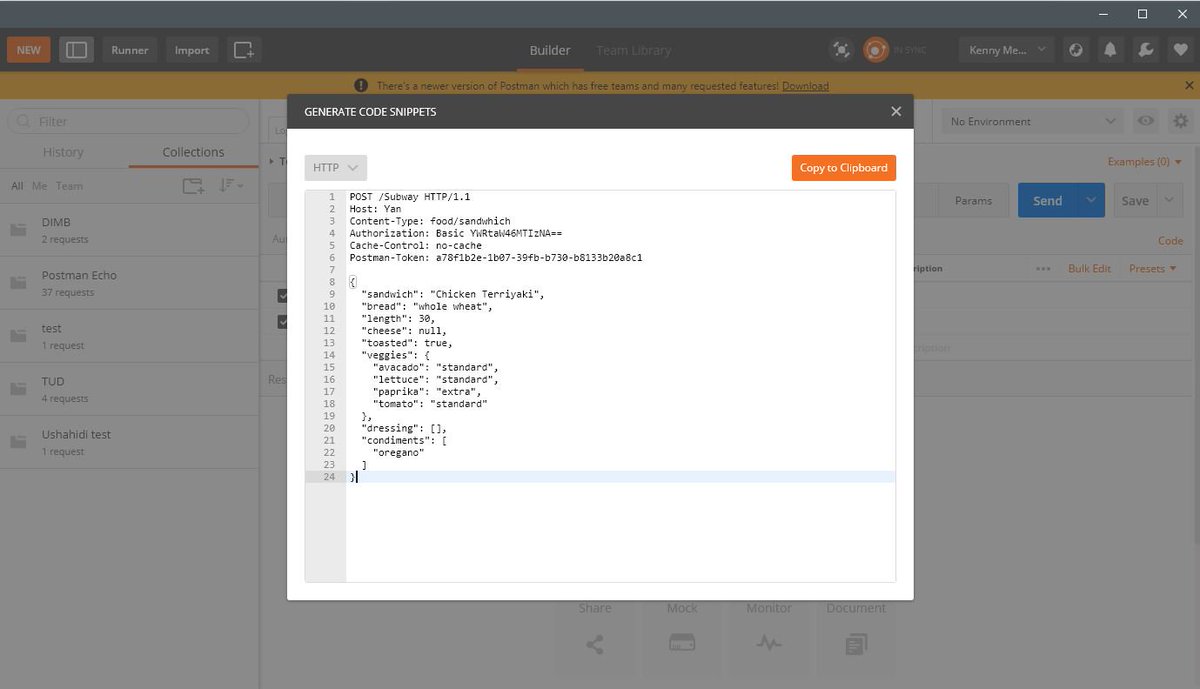Switch to the History tab

(63, 152)
